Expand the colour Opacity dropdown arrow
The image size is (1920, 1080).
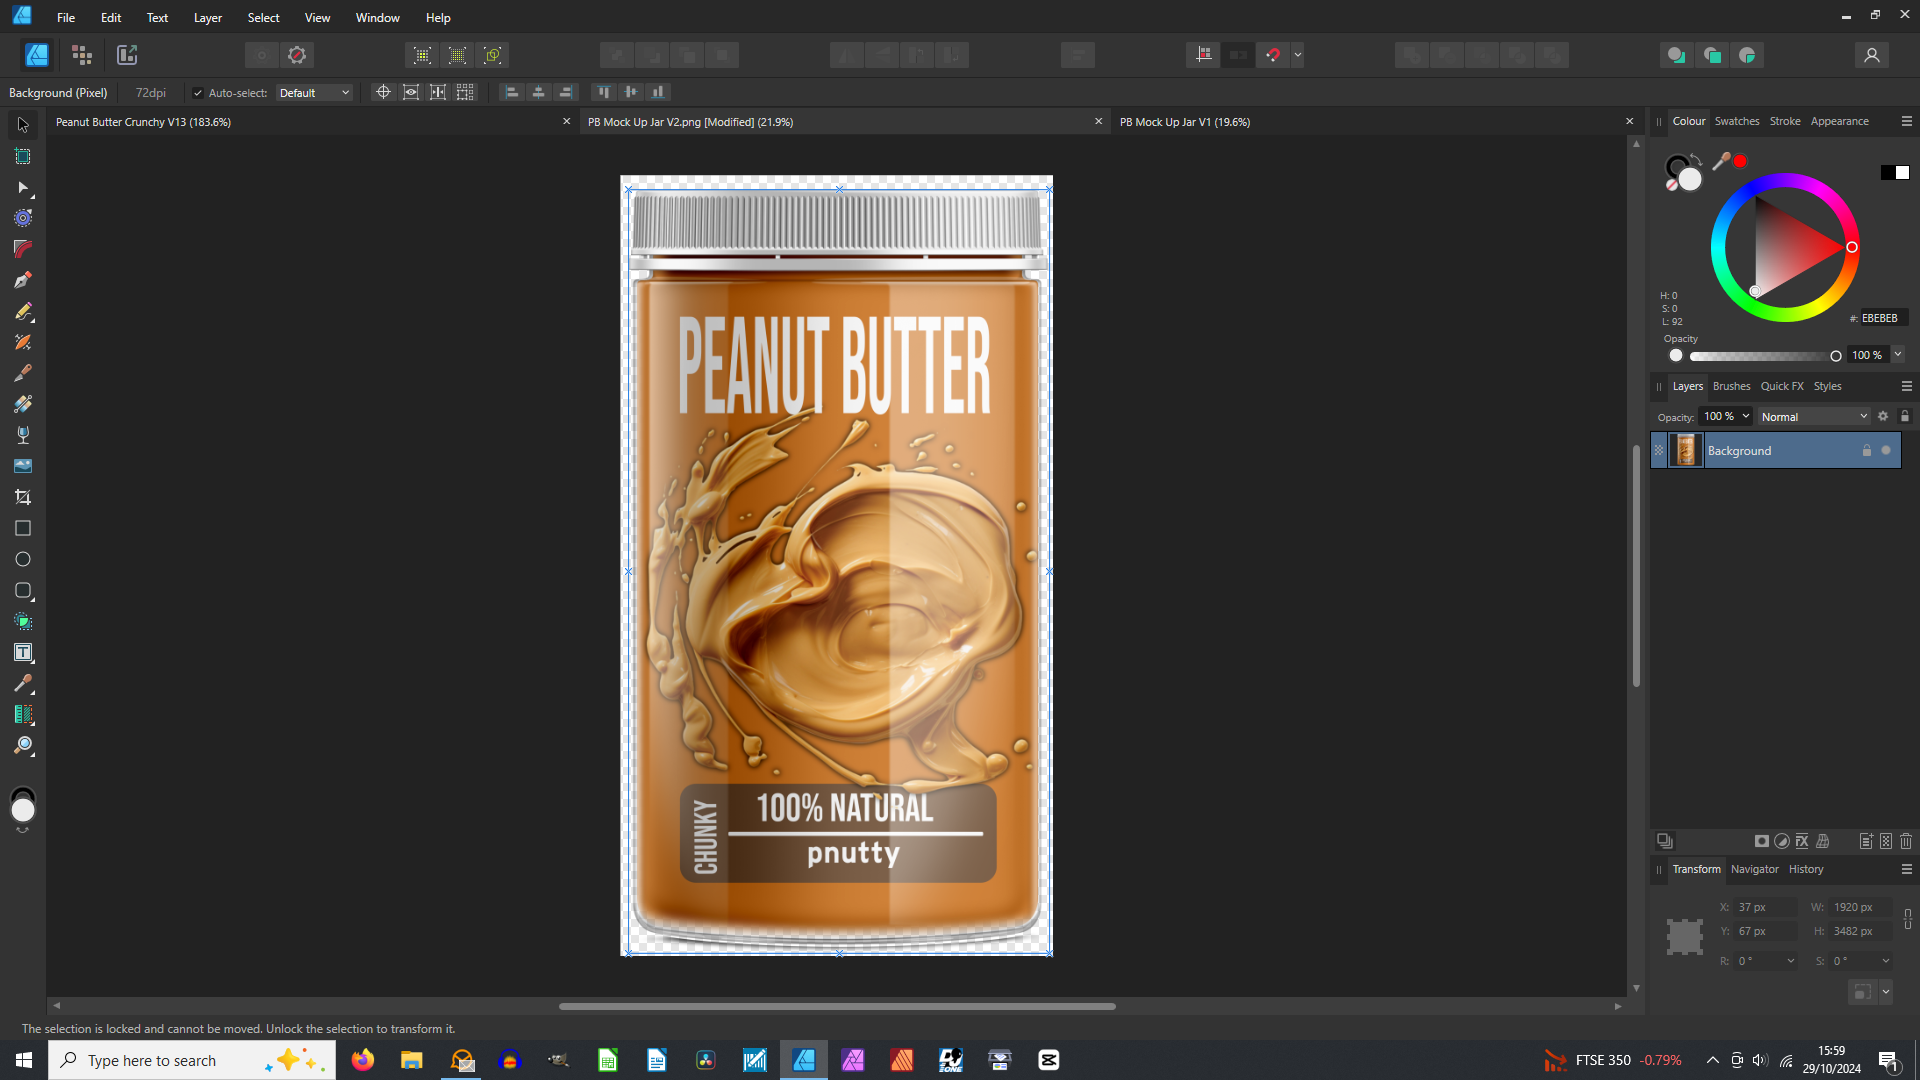[x=1897, y=354]
